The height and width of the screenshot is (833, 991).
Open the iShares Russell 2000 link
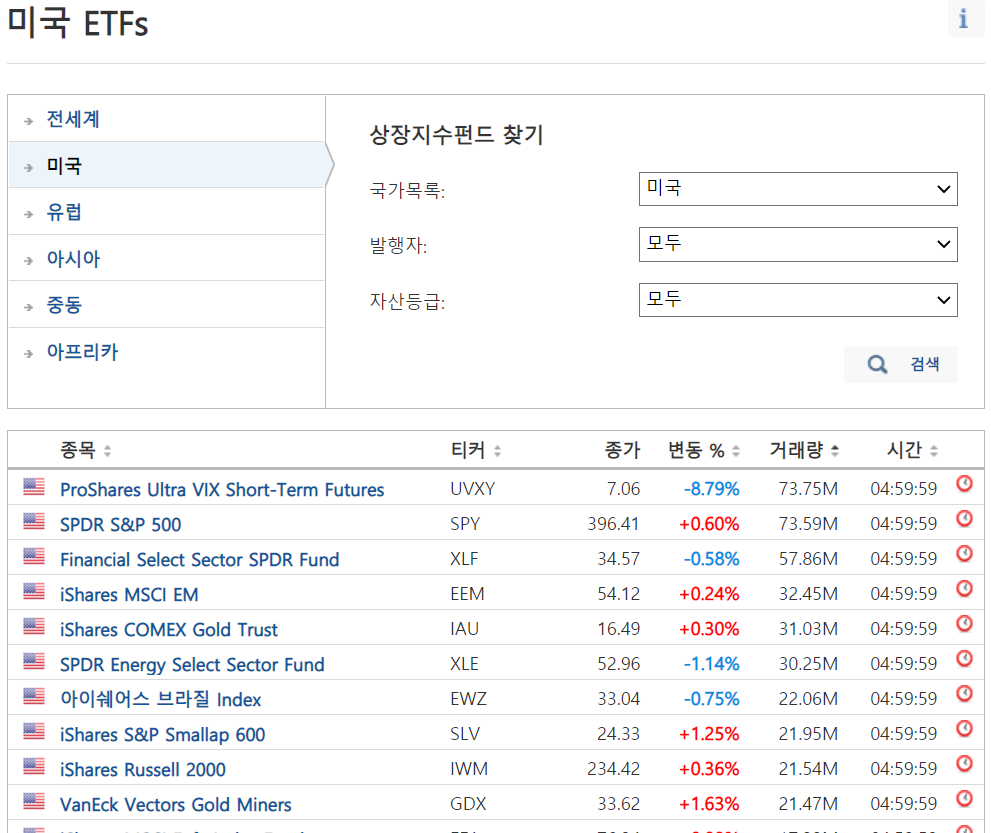143,770
